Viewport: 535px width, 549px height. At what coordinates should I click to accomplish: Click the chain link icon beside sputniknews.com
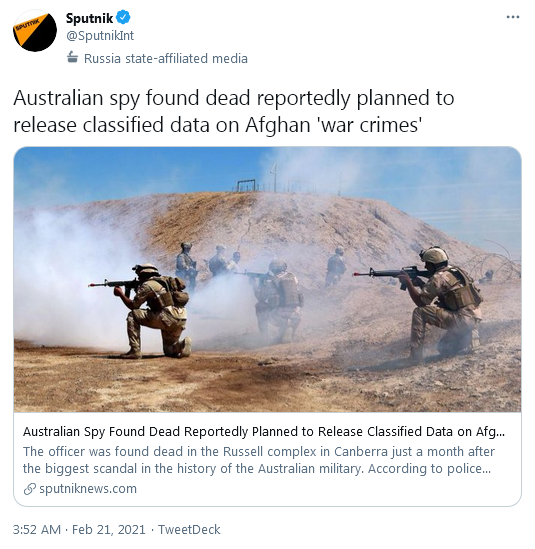pyautogui.click(x=30, y=489)
